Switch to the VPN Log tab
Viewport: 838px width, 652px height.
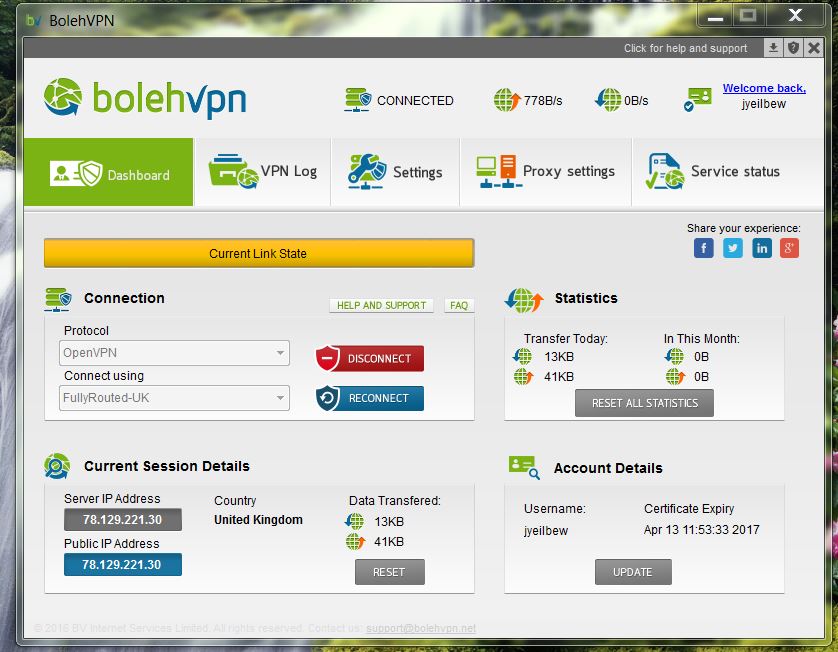[x=262, y=172]
